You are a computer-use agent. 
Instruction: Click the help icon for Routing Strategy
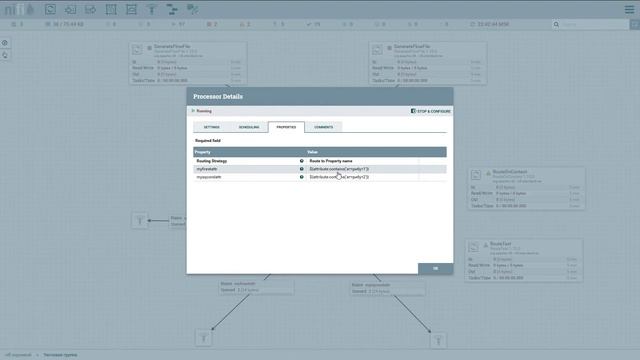(302, 161)
